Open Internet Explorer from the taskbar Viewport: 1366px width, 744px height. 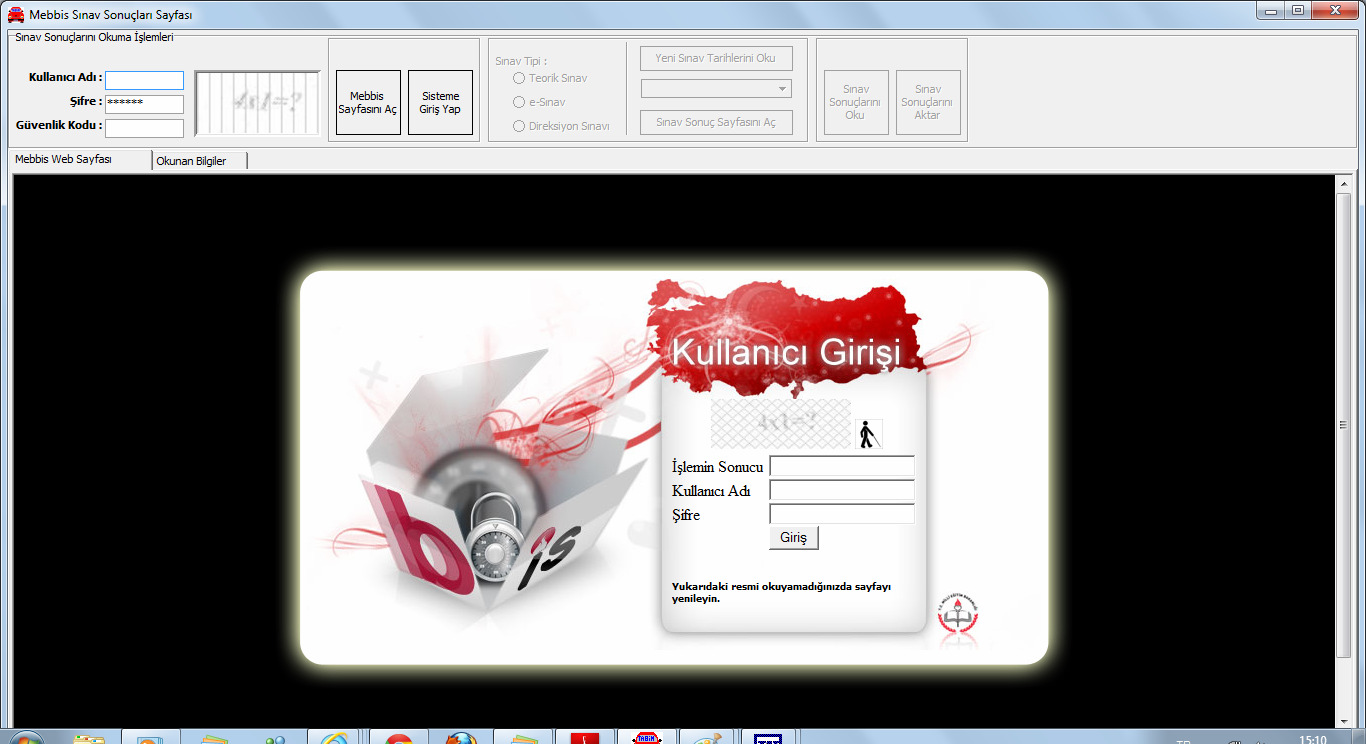click(x=333, y=737)
